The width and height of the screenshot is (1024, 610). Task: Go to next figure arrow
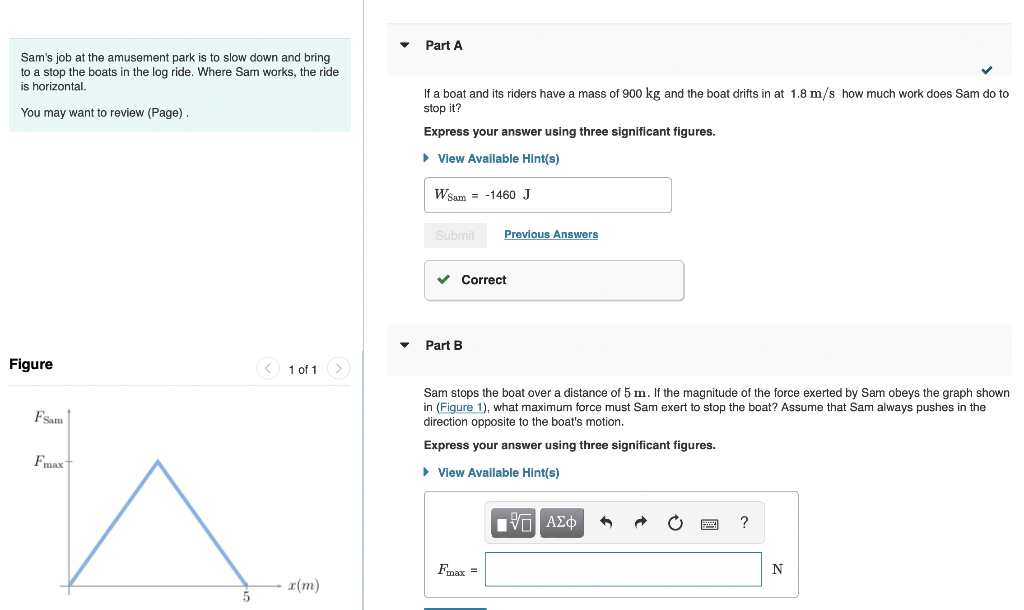coord(338,369)
